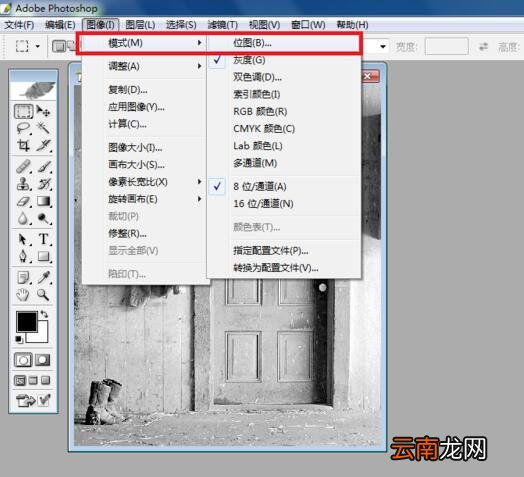
Task: Choose RGB 颜色(R) mode
Action: click(x=284, y=112)
